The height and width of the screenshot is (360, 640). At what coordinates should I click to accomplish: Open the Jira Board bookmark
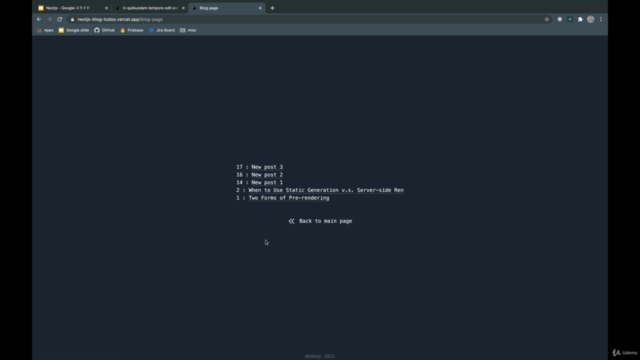[162, 30]
